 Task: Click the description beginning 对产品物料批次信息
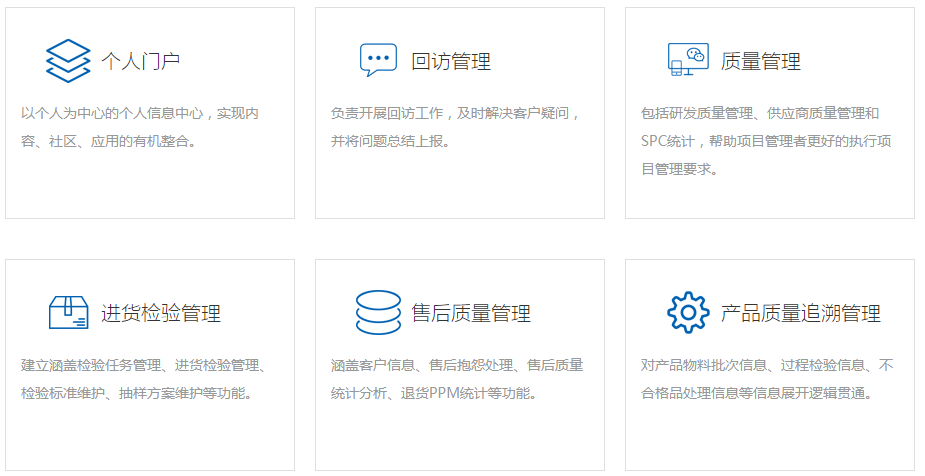[x=766, y=379]
